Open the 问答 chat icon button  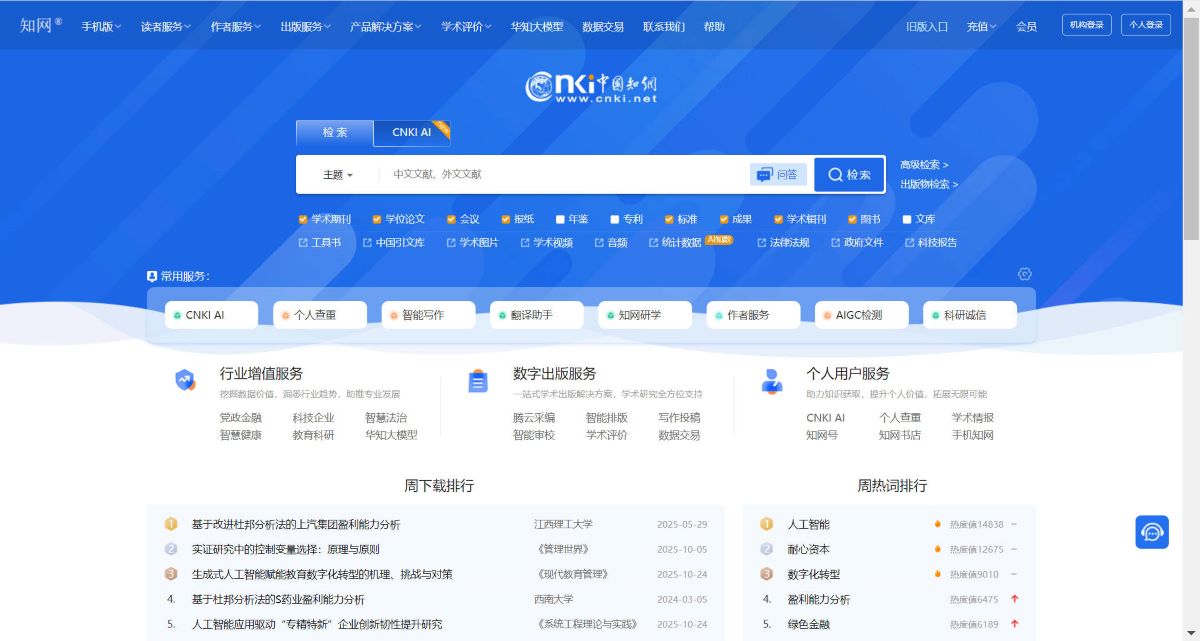778,174
